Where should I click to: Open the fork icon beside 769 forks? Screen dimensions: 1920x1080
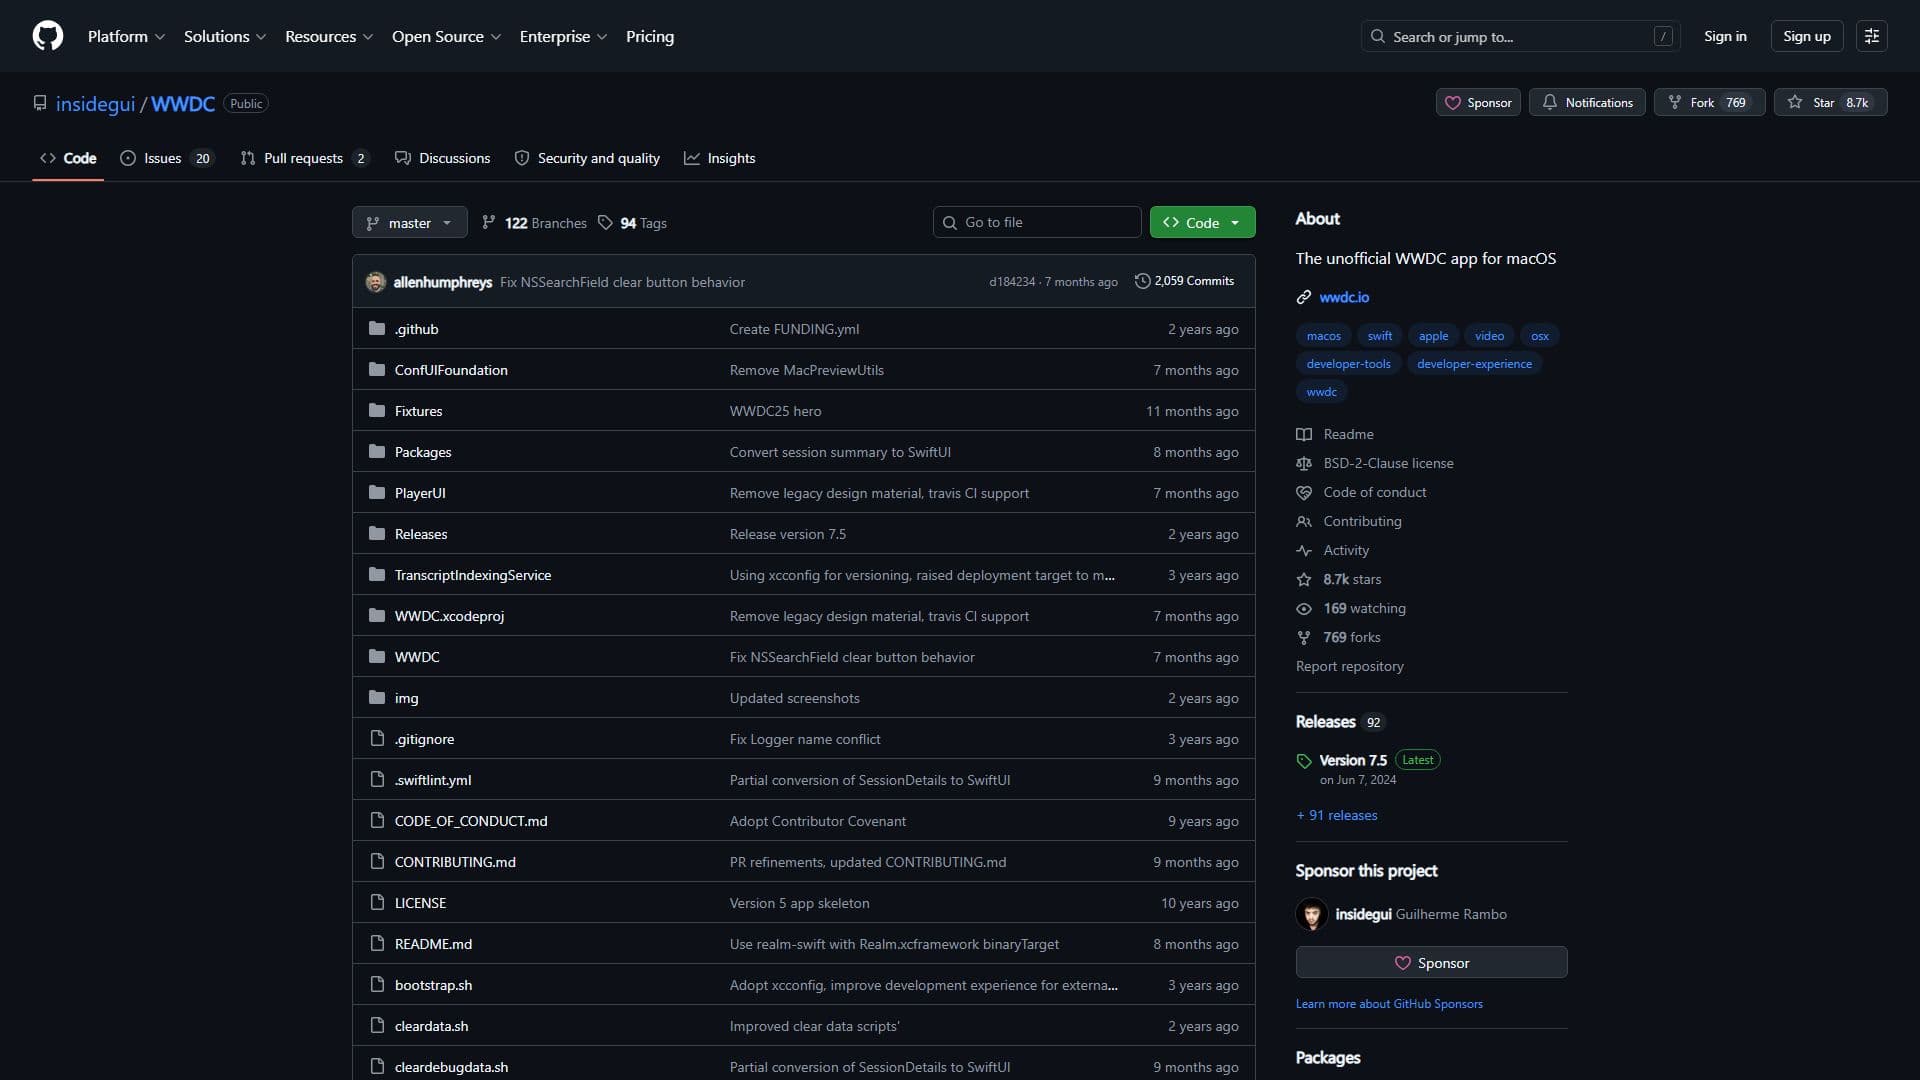click(1304, 637)
